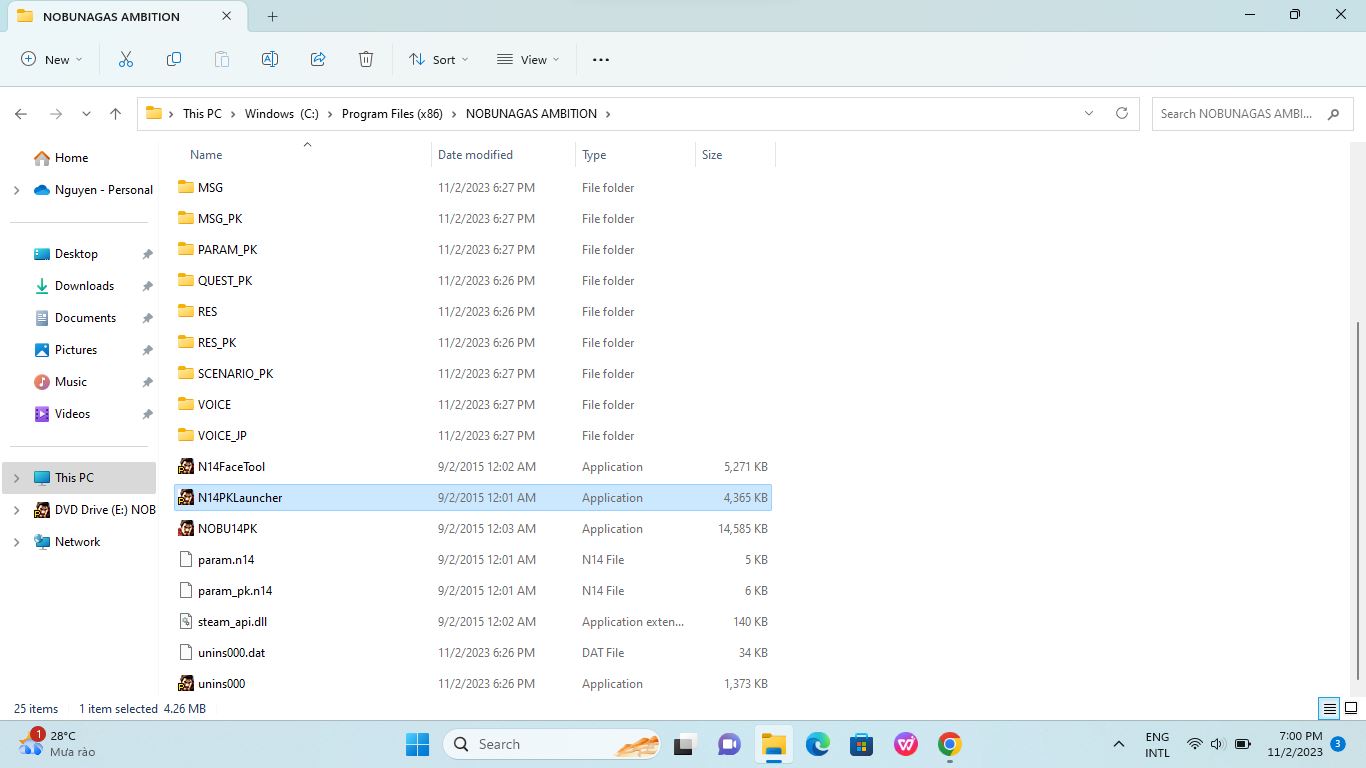
Task: Click Program Files (x86) breadcrumb
Action: point(392,114)
